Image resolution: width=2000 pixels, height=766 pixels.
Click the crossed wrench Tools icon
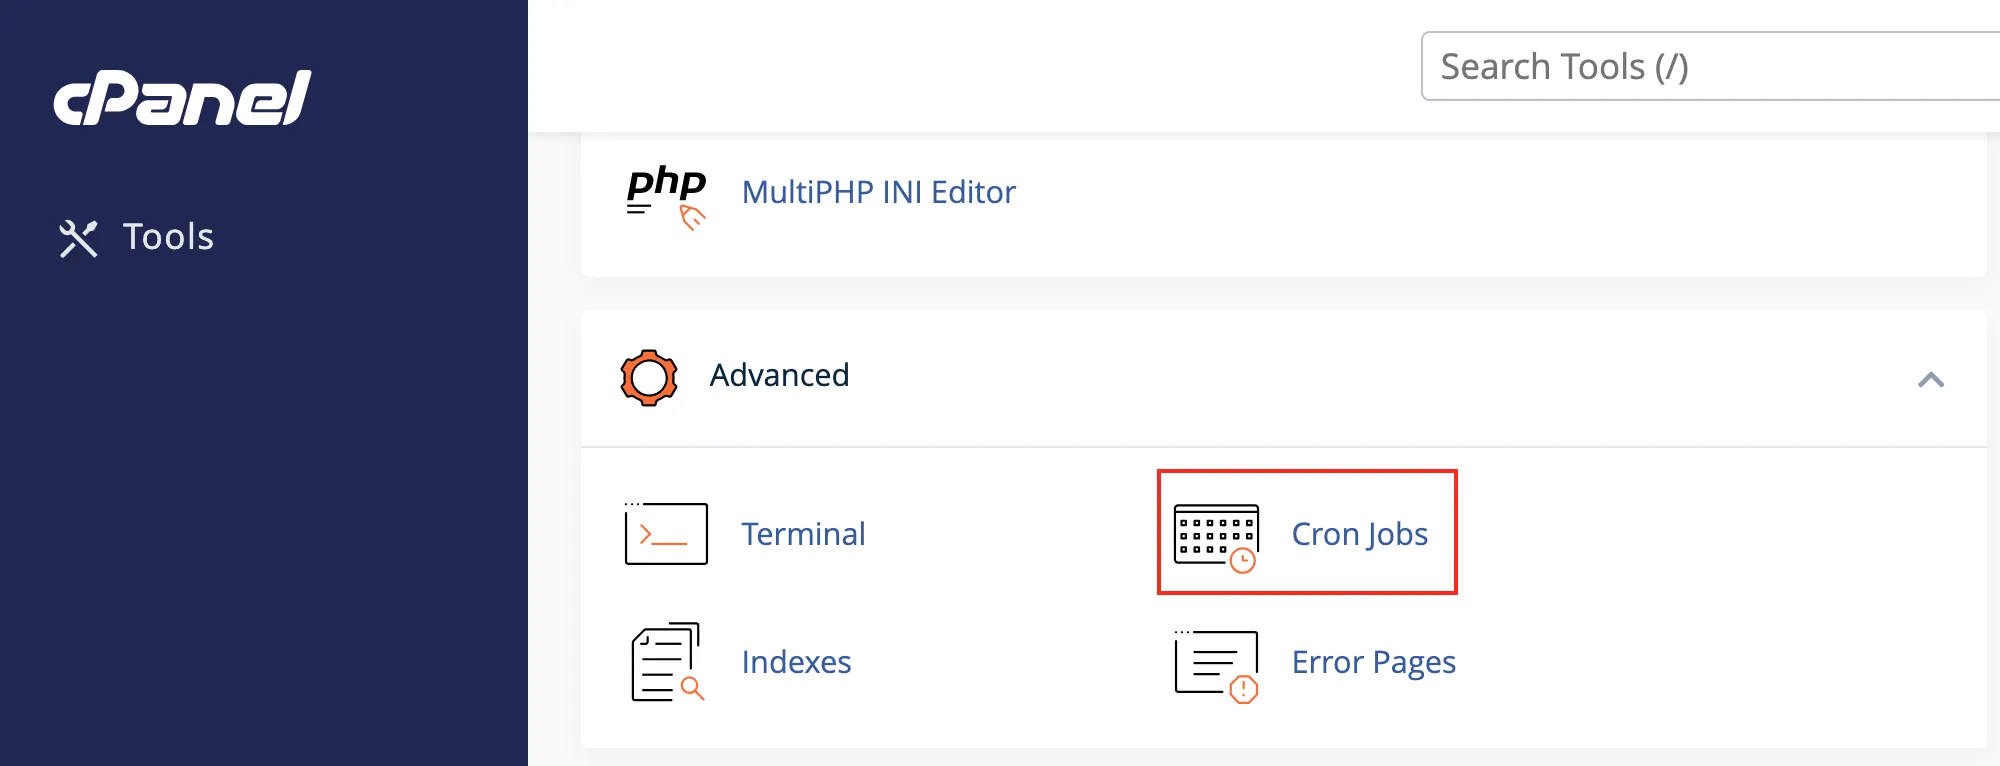[78, 239]
